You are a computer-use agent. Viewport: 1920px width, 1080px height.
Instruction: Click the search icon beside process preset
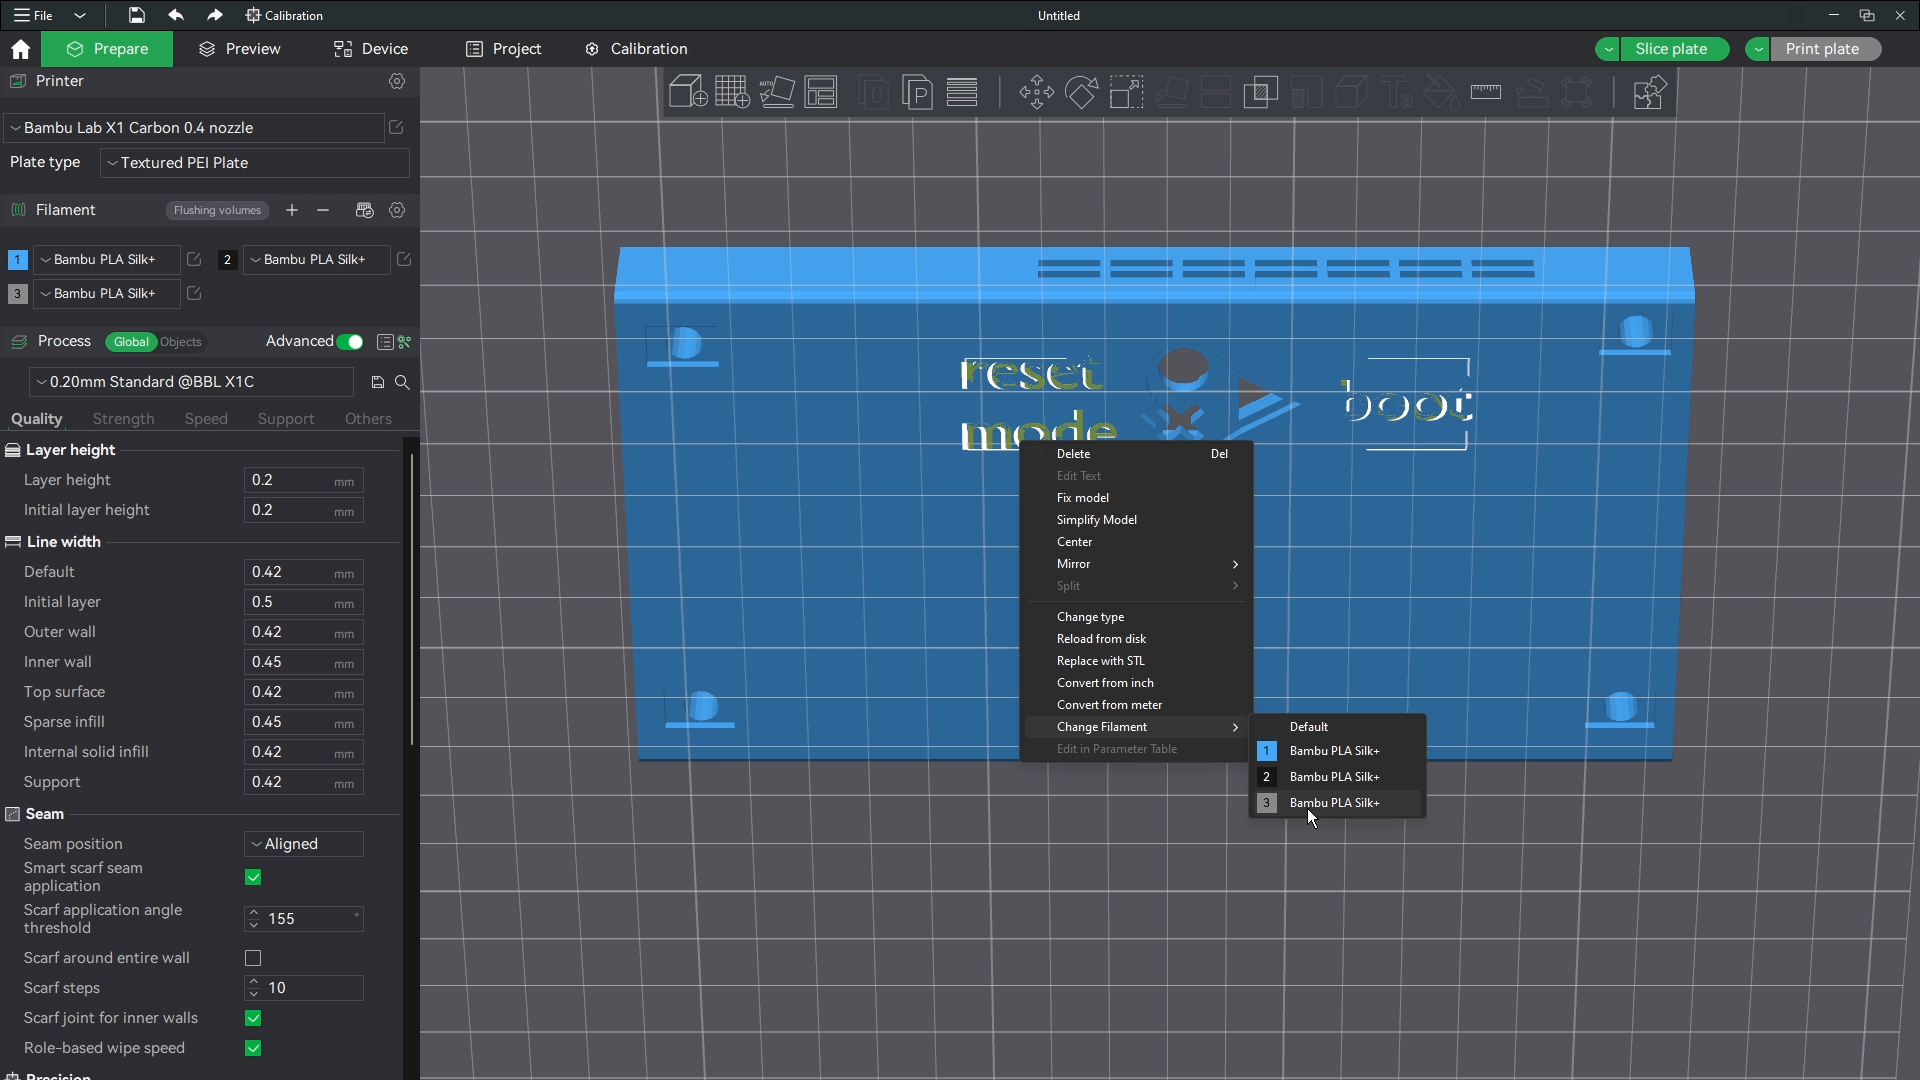[402, 382]
